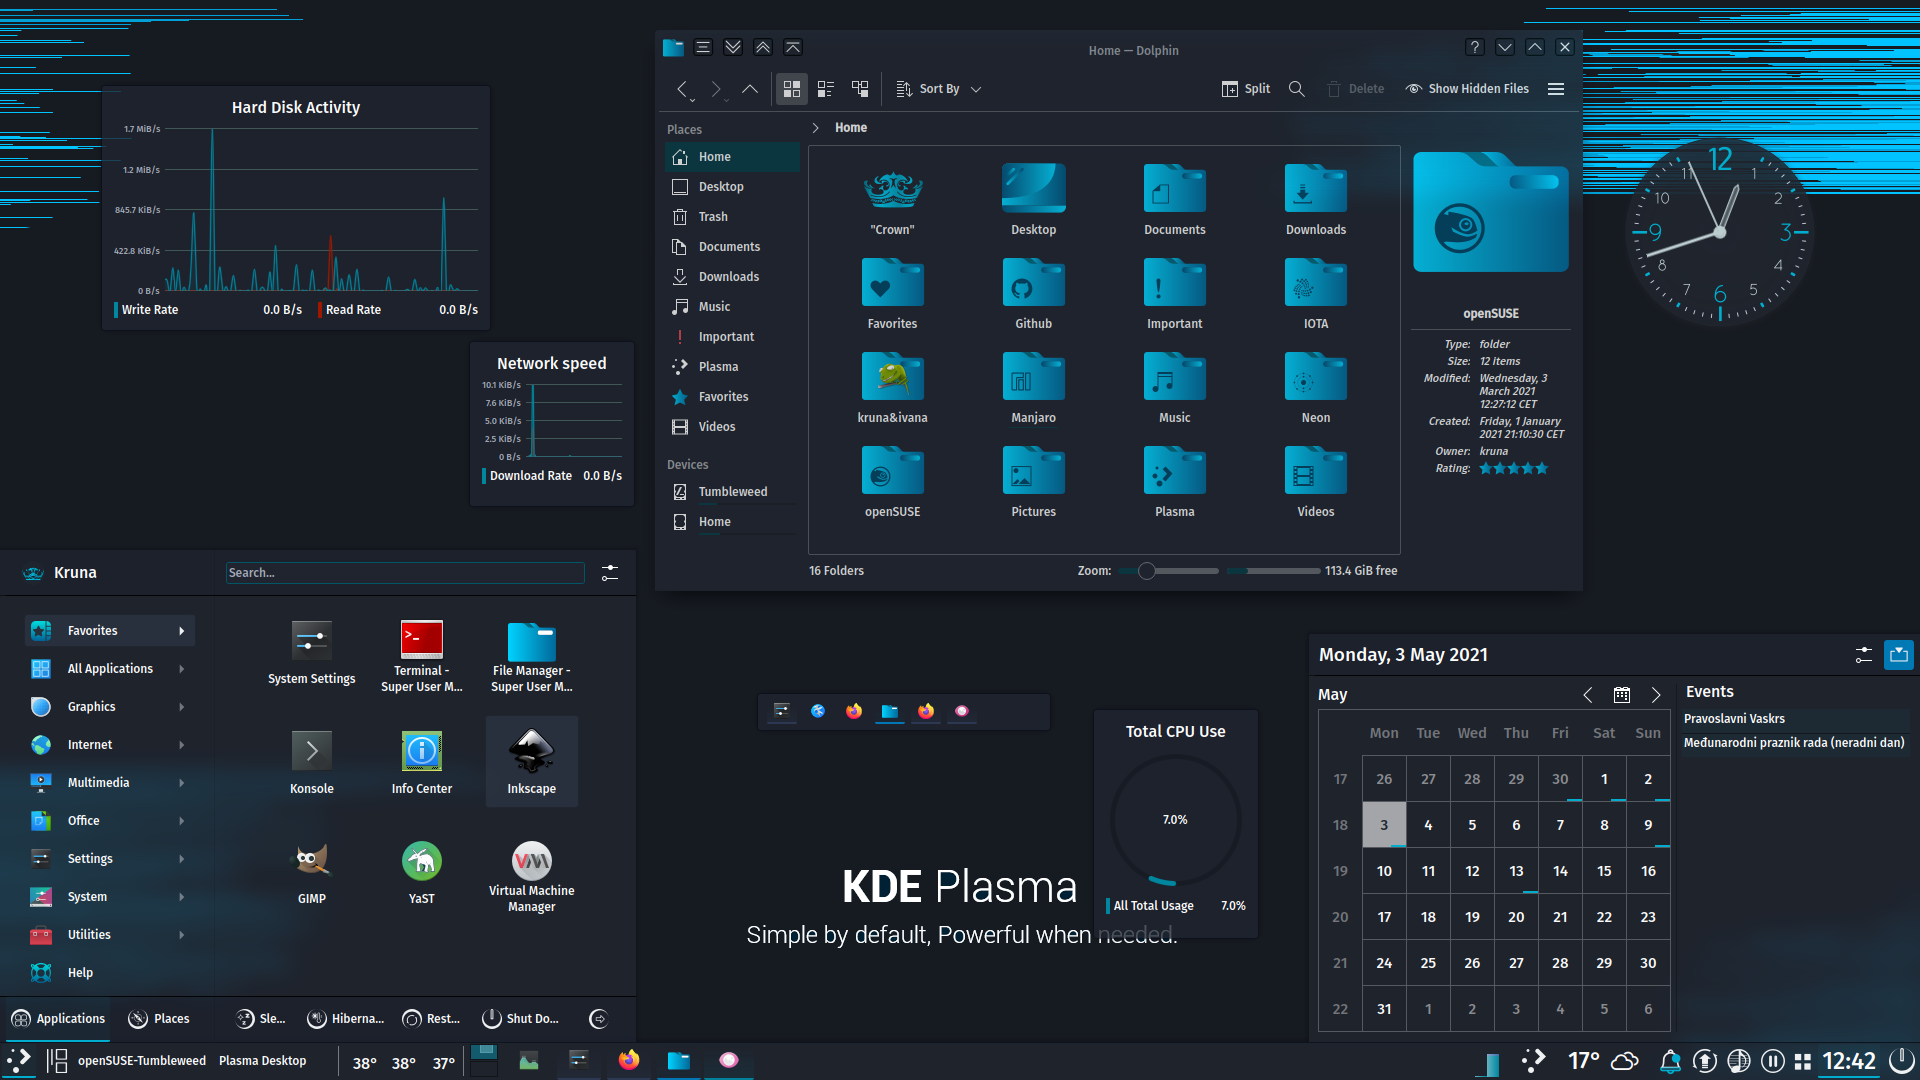The image size is (1920, 1080).
Task: Select Documents in Dolphin Places panel
Action: coord(733,247)
